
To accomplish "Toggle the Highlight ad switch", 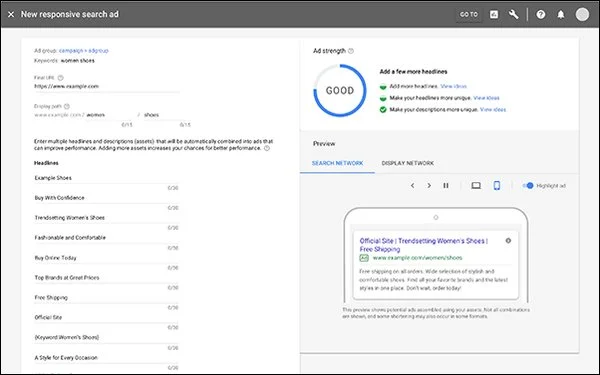I will tap(528, 186).
